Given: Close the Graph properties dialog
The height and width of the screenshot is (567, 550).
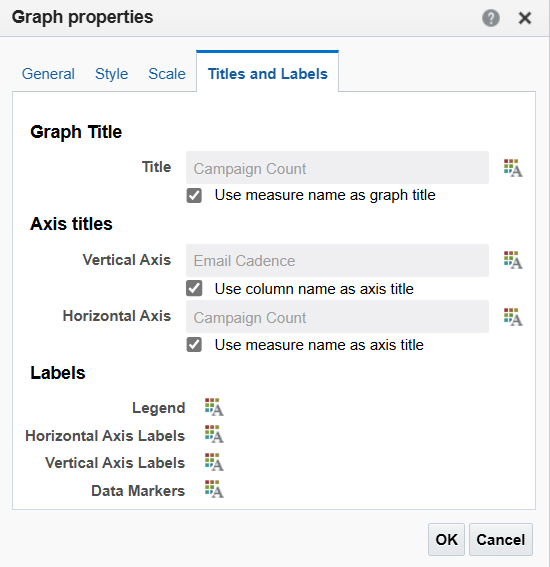Looking at the screenshot, I should click(x=525, y=18).
